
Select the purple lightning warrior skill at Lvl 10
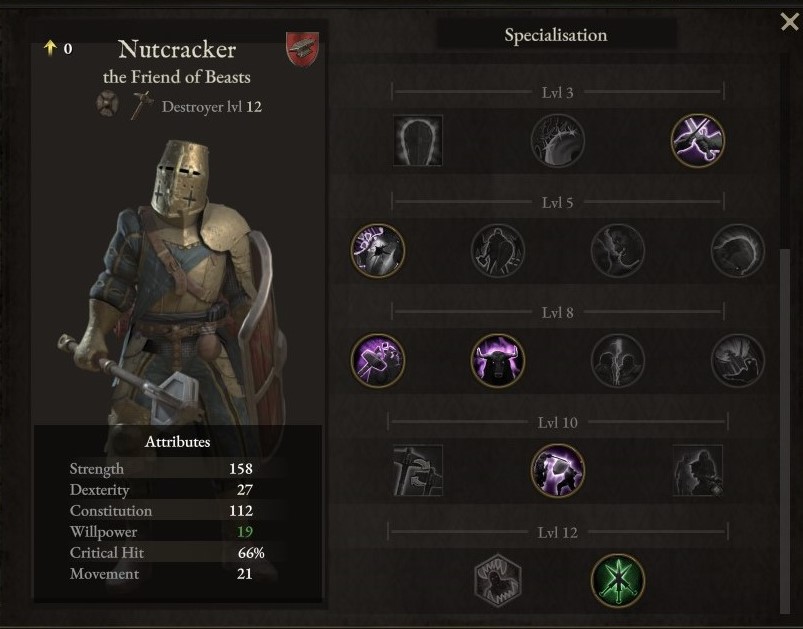pyautogui.click(x=557, y=470)
